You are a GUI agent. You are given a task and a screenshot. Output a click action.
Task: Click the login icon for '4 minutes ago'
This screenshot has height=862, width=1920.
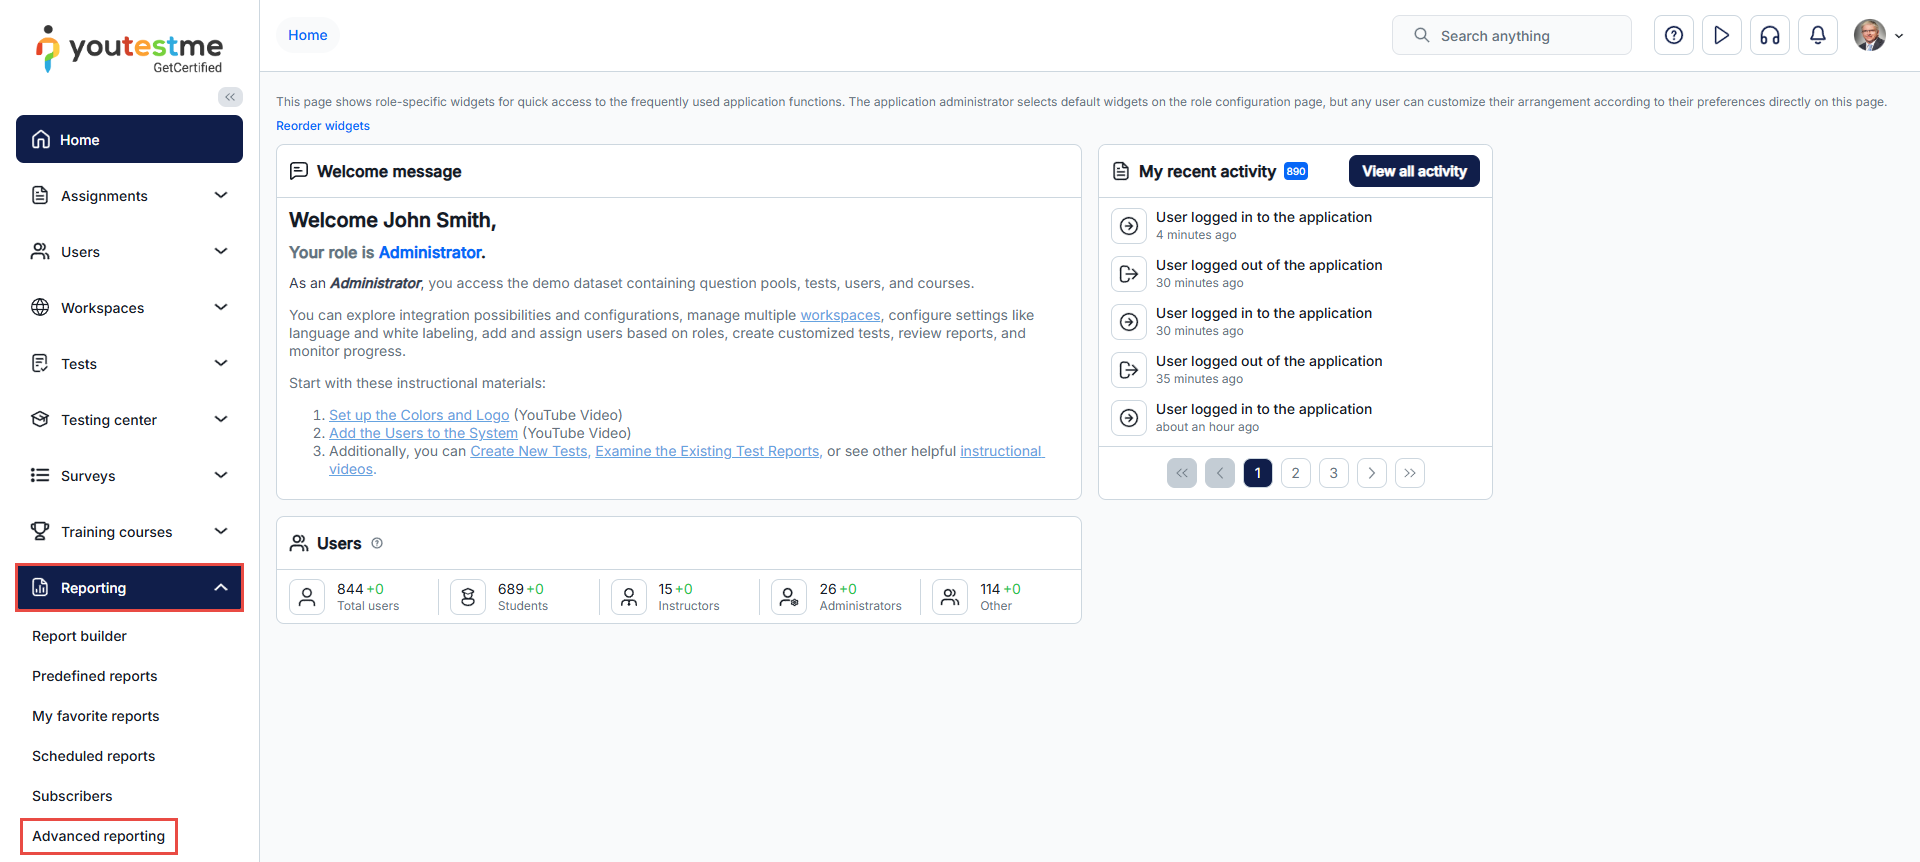[1129, 226]
